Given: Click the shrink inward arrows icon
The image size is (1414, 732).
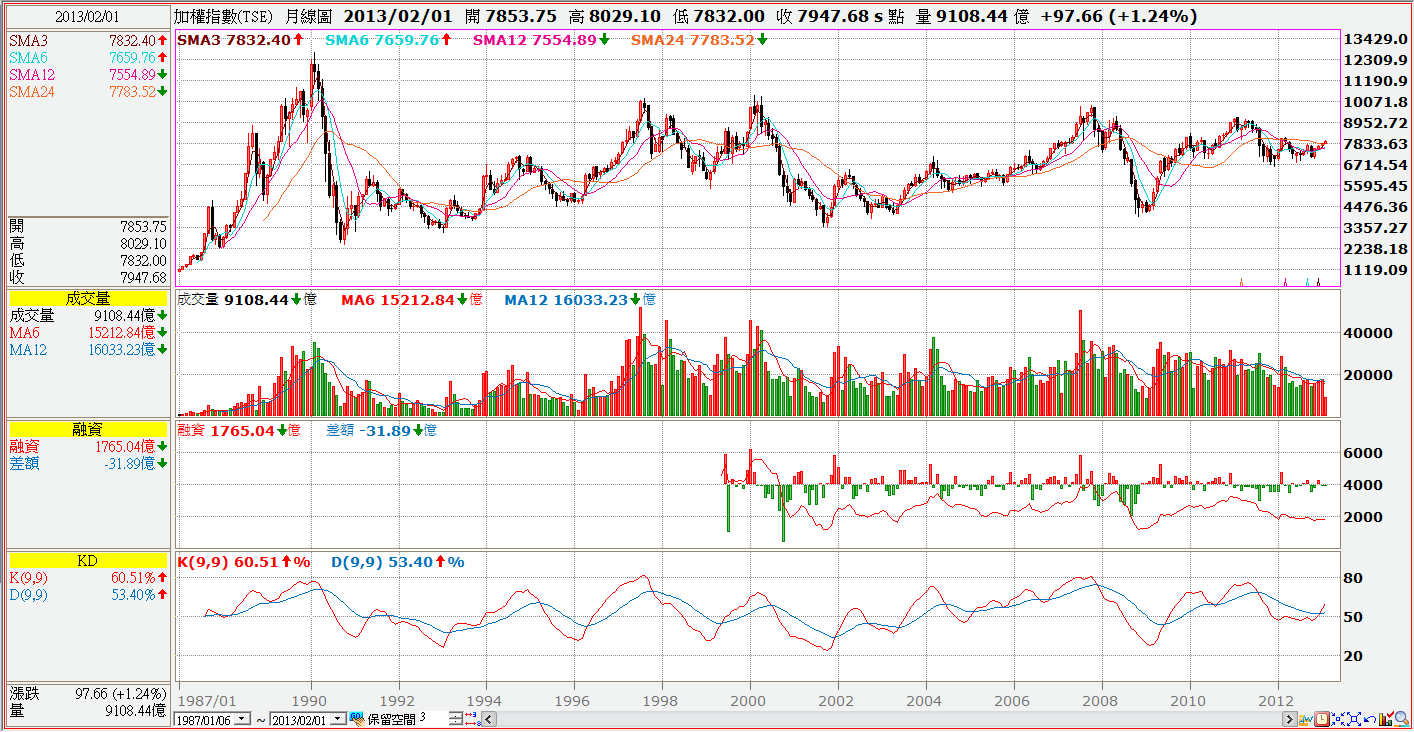Looking at the screenshot, I should pyautogui.click(x=1338, y=719).
